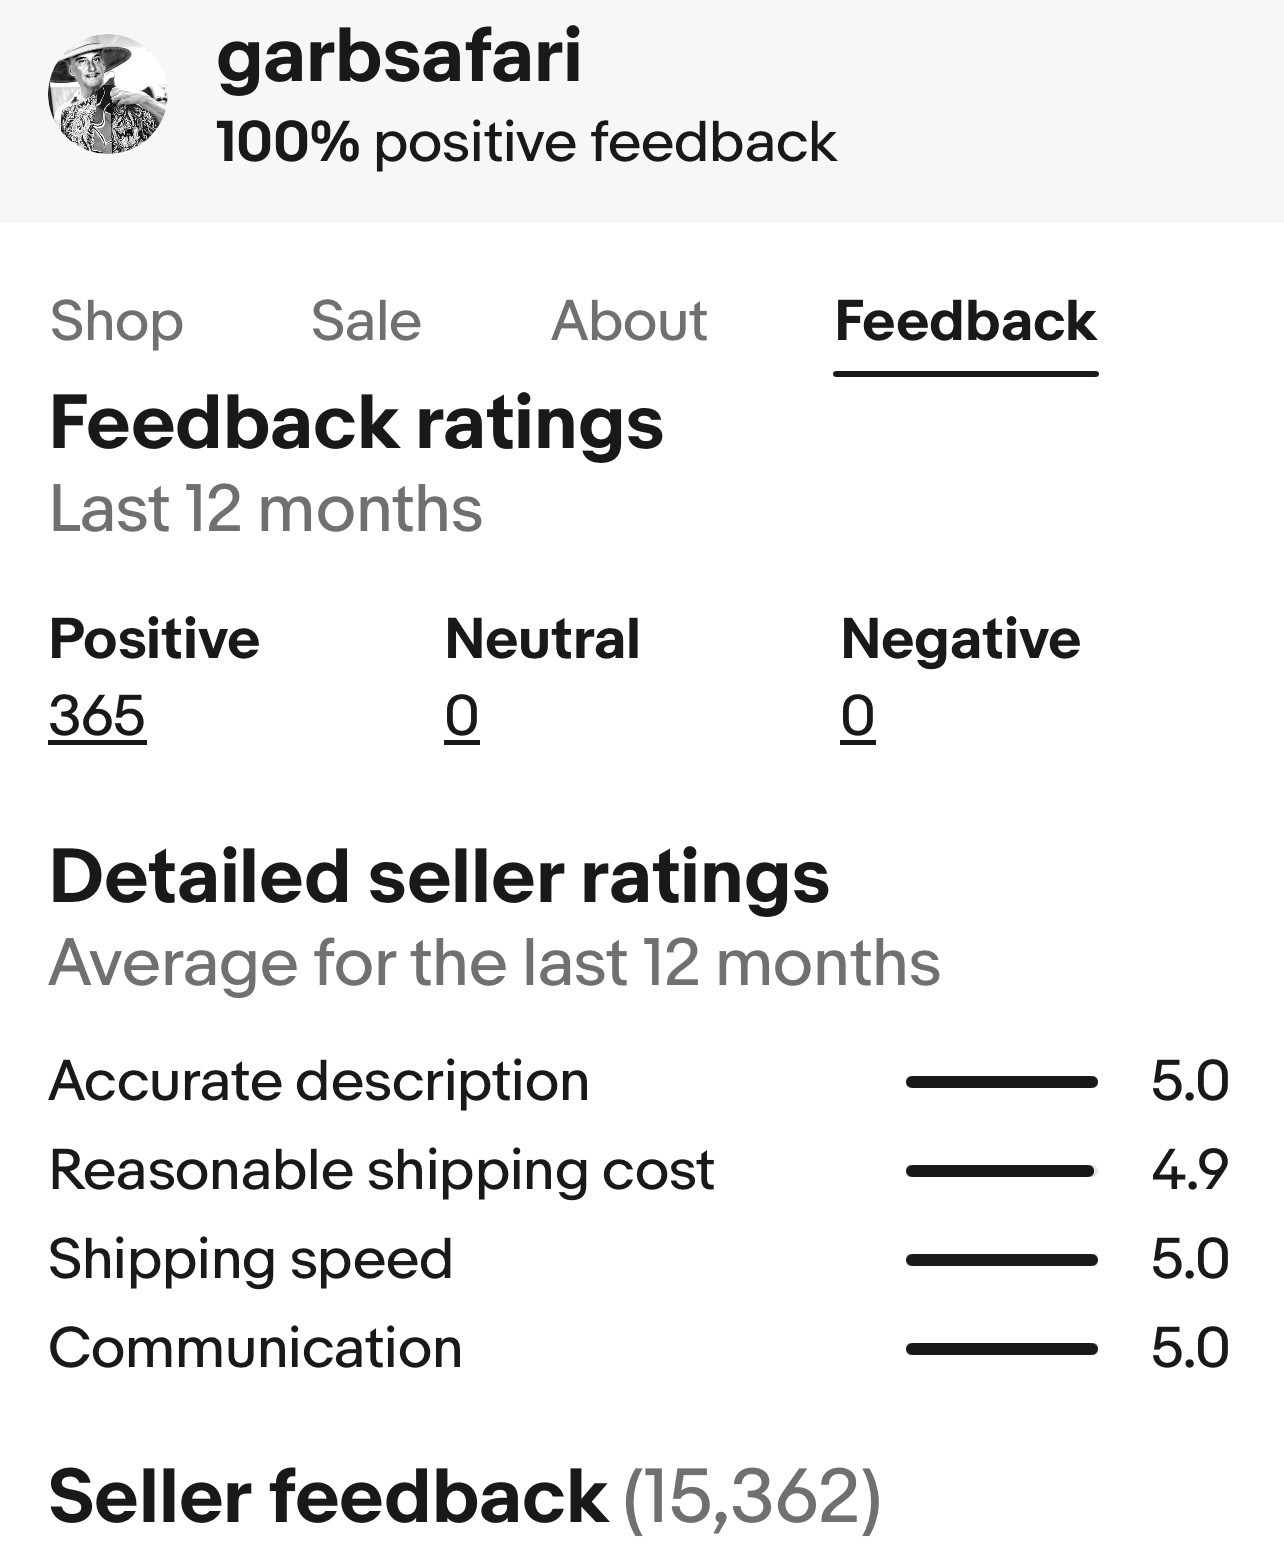Open the negative feedback count link
1284x1564 pixels.
(858, 716)
